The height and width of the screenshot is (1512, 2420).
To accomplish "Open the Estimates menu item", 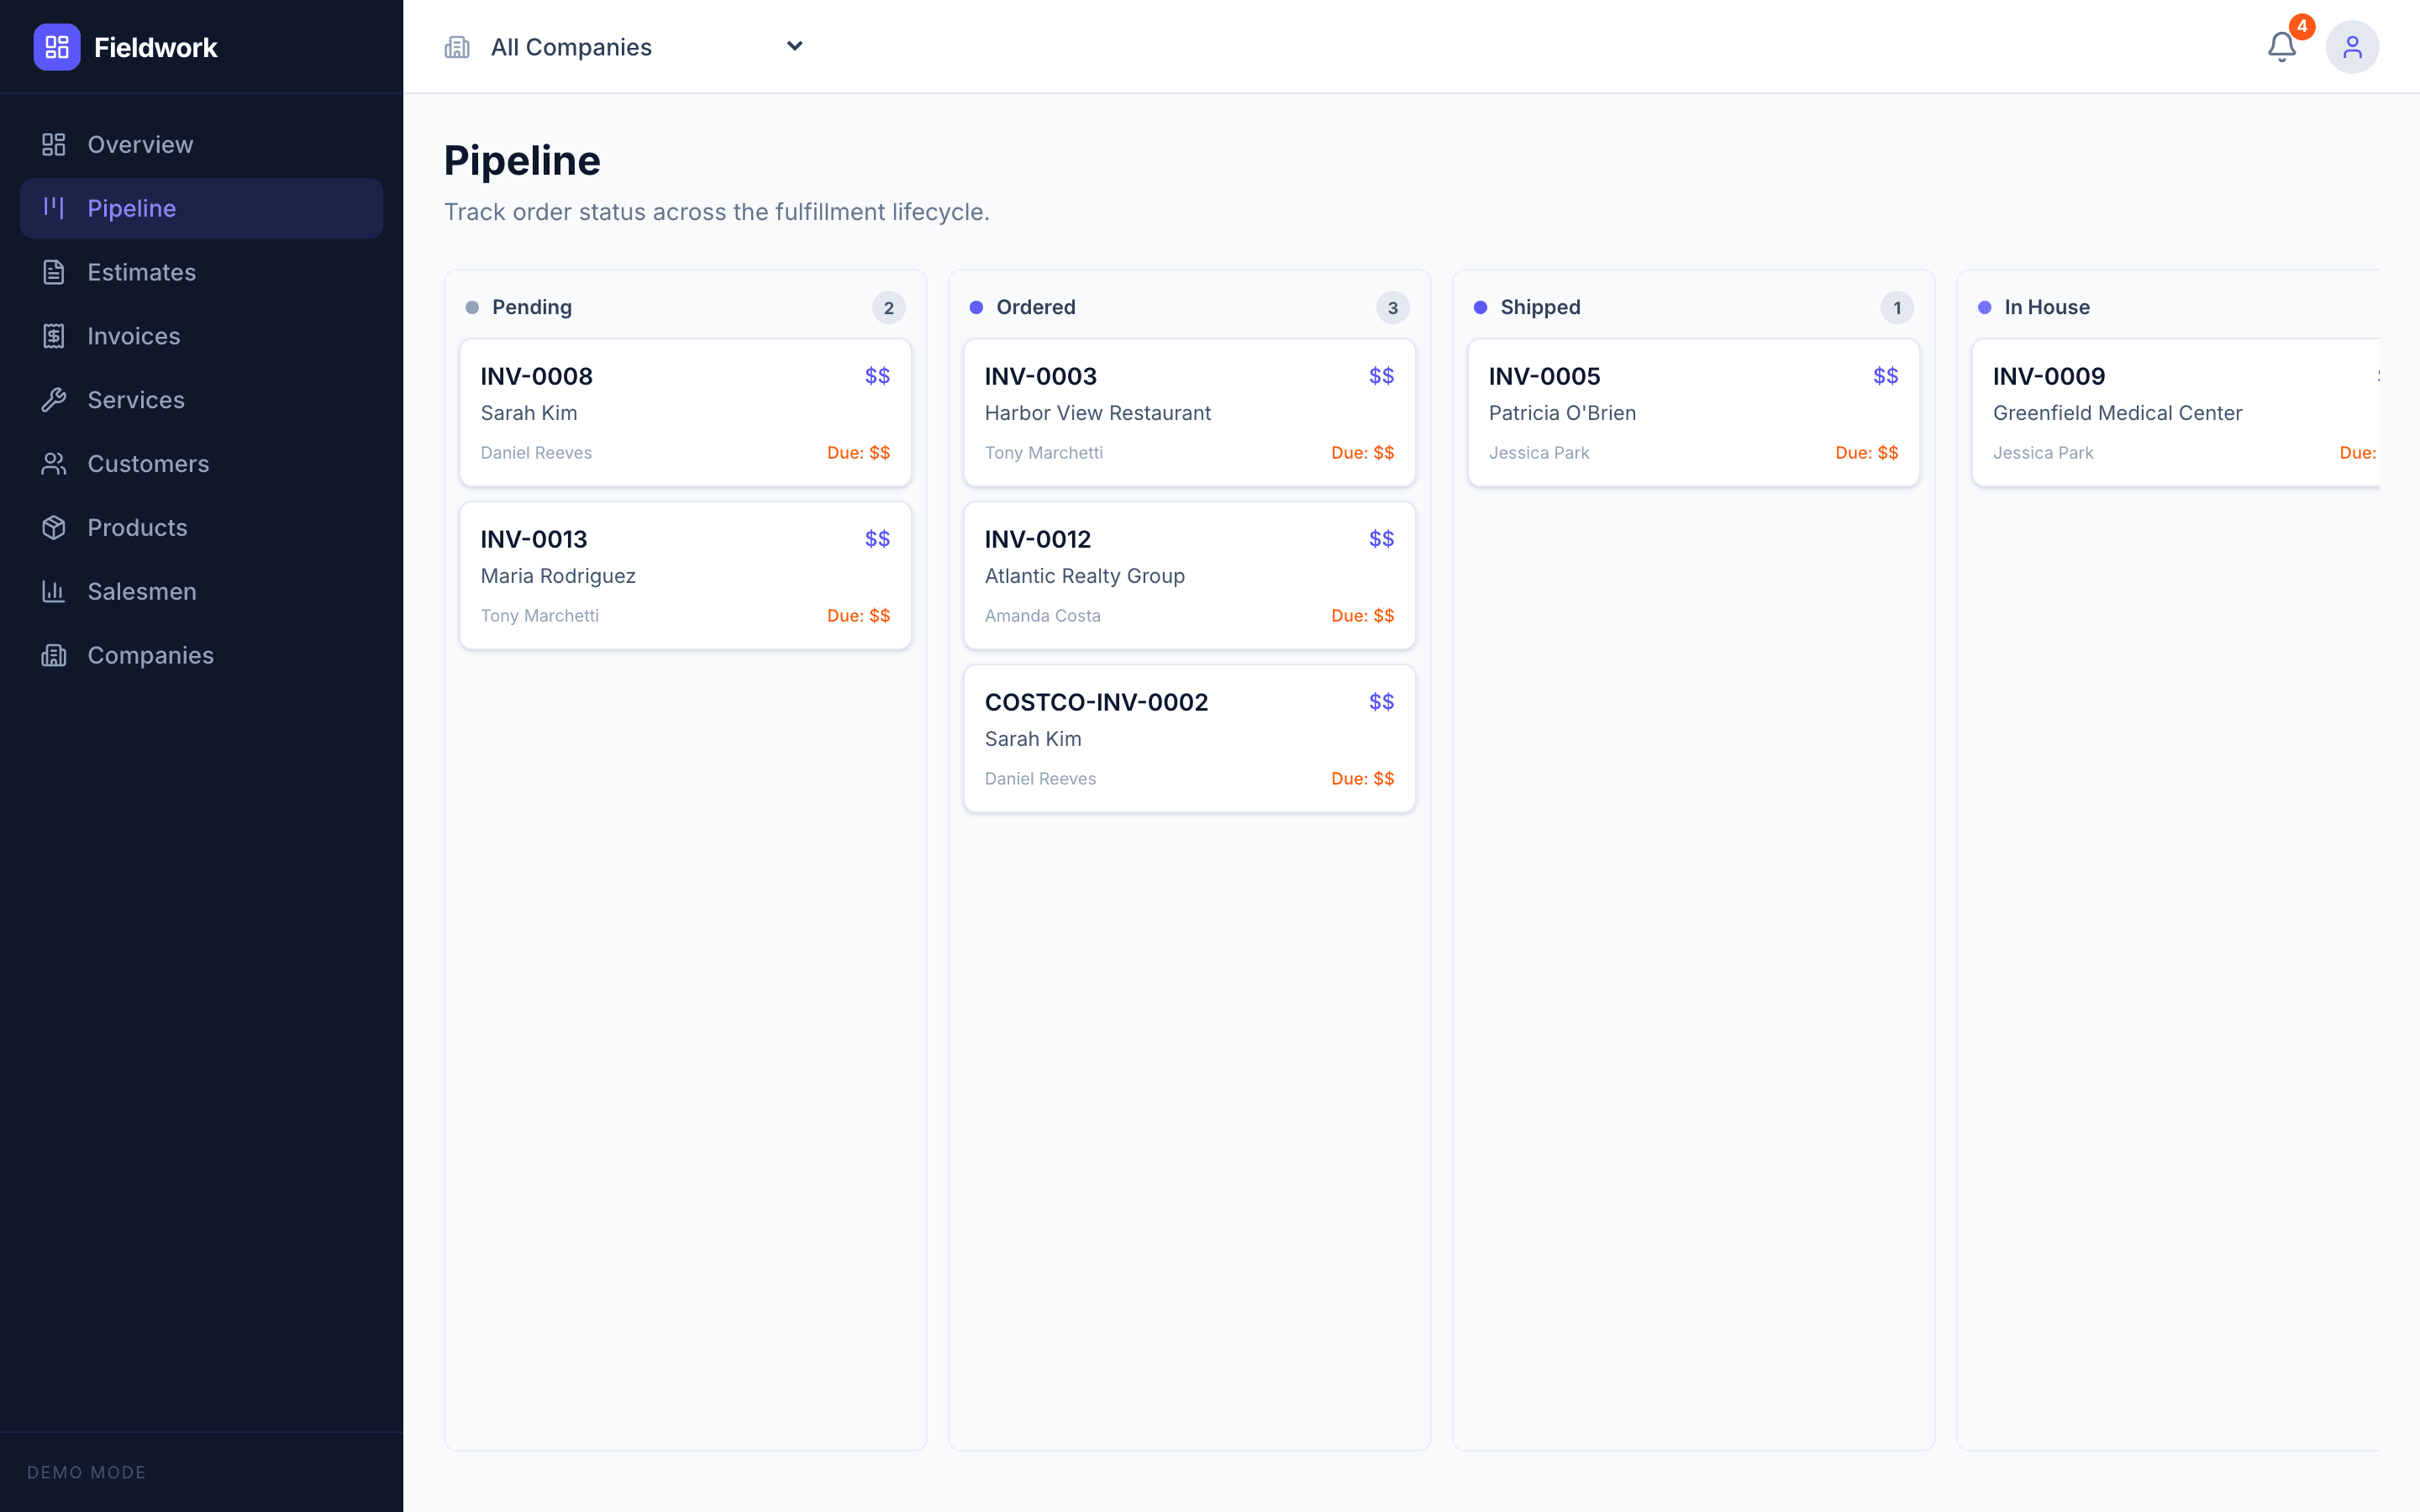I will pyautogui.click(x=141, y=272).
